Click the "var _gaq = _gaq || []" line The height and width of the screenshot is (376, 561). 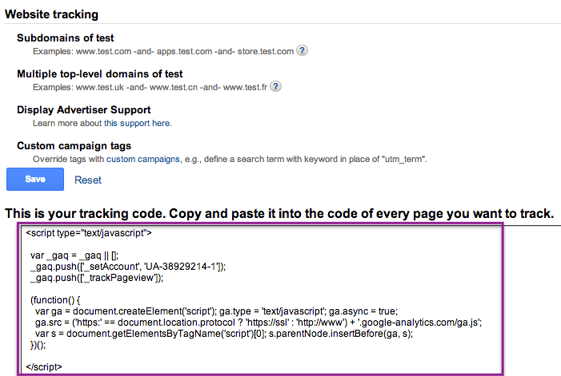click(x=74, y=255)
